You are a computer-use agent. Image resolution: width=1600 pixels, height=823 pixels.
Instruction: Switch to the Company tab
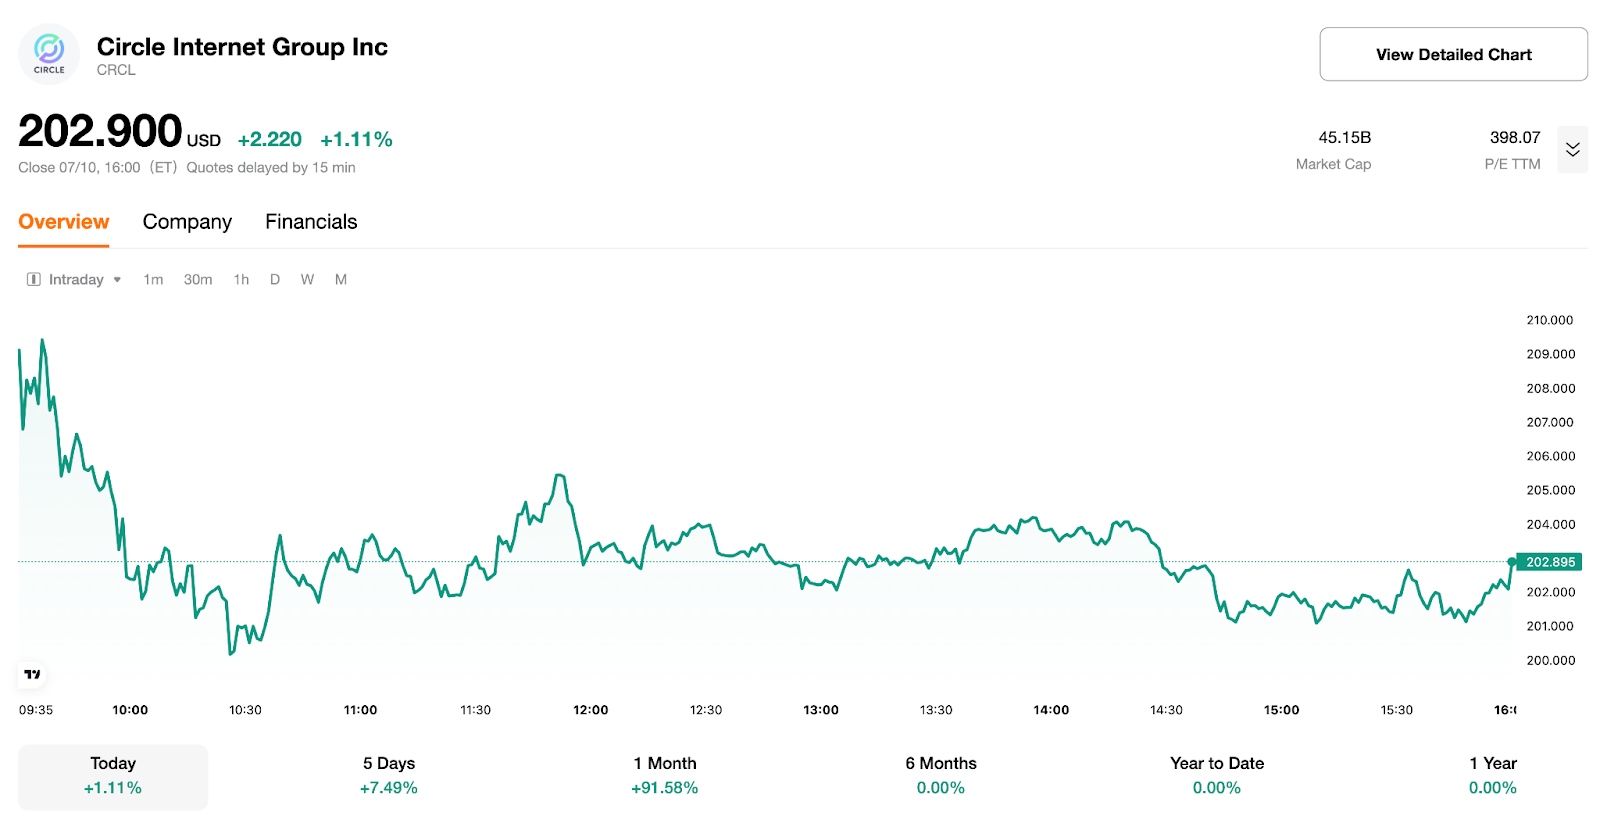(187, 222)
